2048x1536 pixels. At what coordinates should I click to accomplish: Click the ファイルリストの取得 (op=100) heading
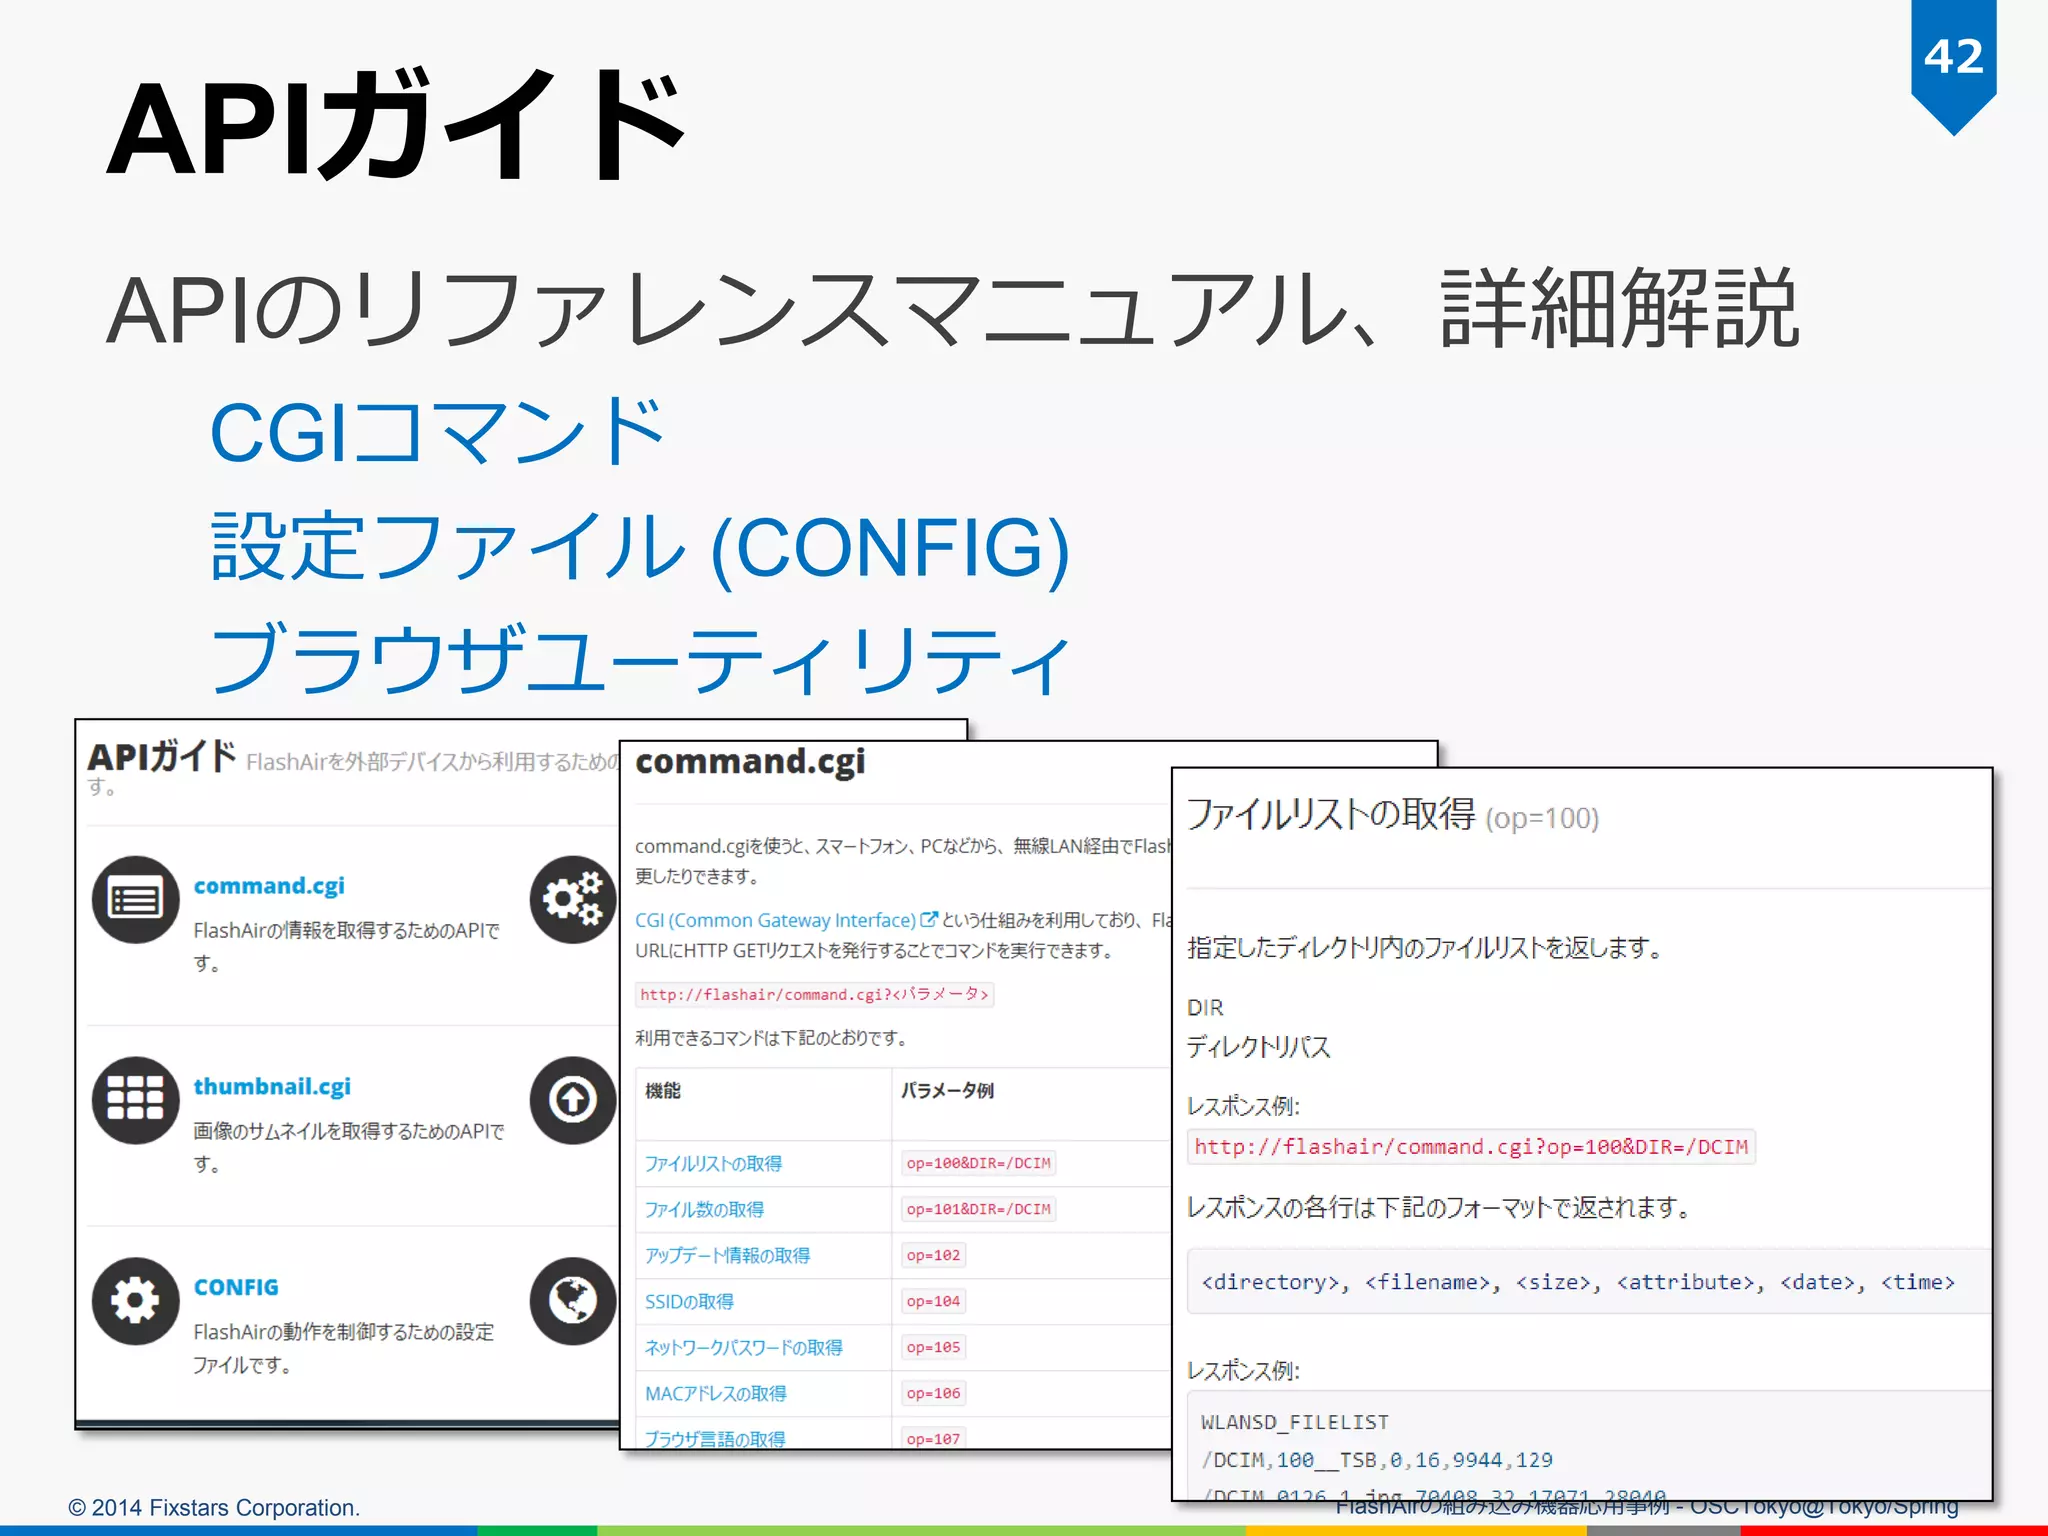coord(1392,816)
